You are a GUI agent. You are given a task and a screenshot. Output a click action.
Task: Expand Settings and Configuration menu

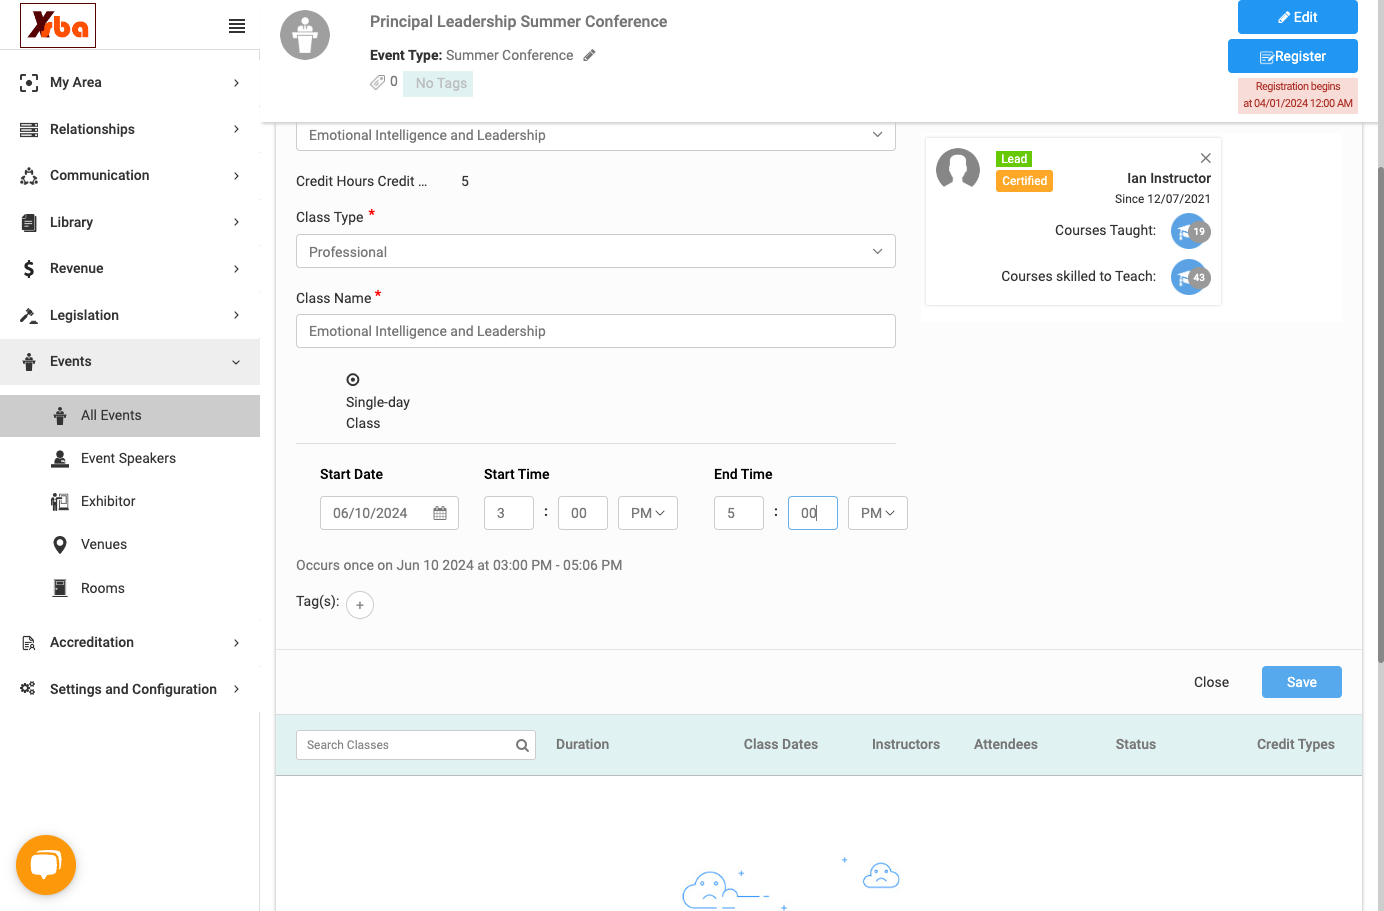130,689
